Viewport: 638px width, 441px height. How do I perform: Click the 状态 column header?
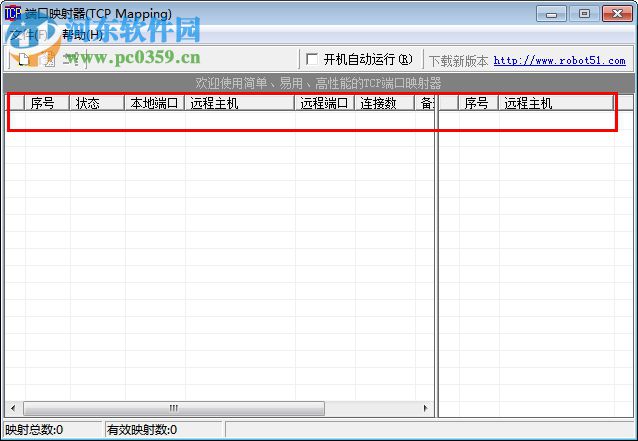97,103
